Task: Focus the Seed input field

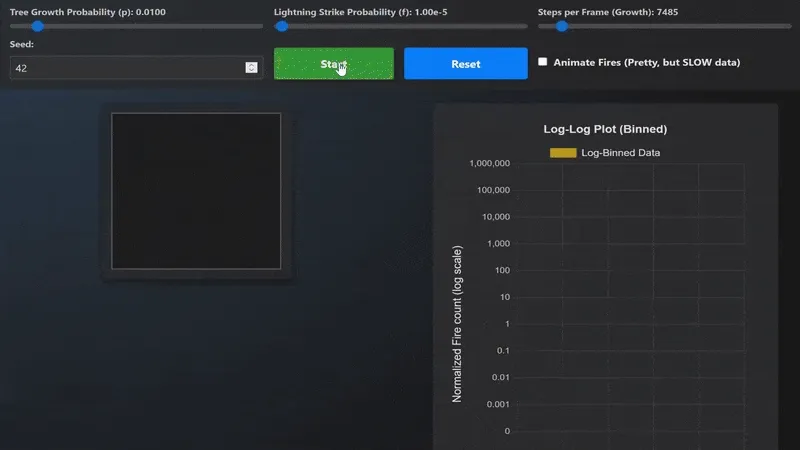Action: 125,68
